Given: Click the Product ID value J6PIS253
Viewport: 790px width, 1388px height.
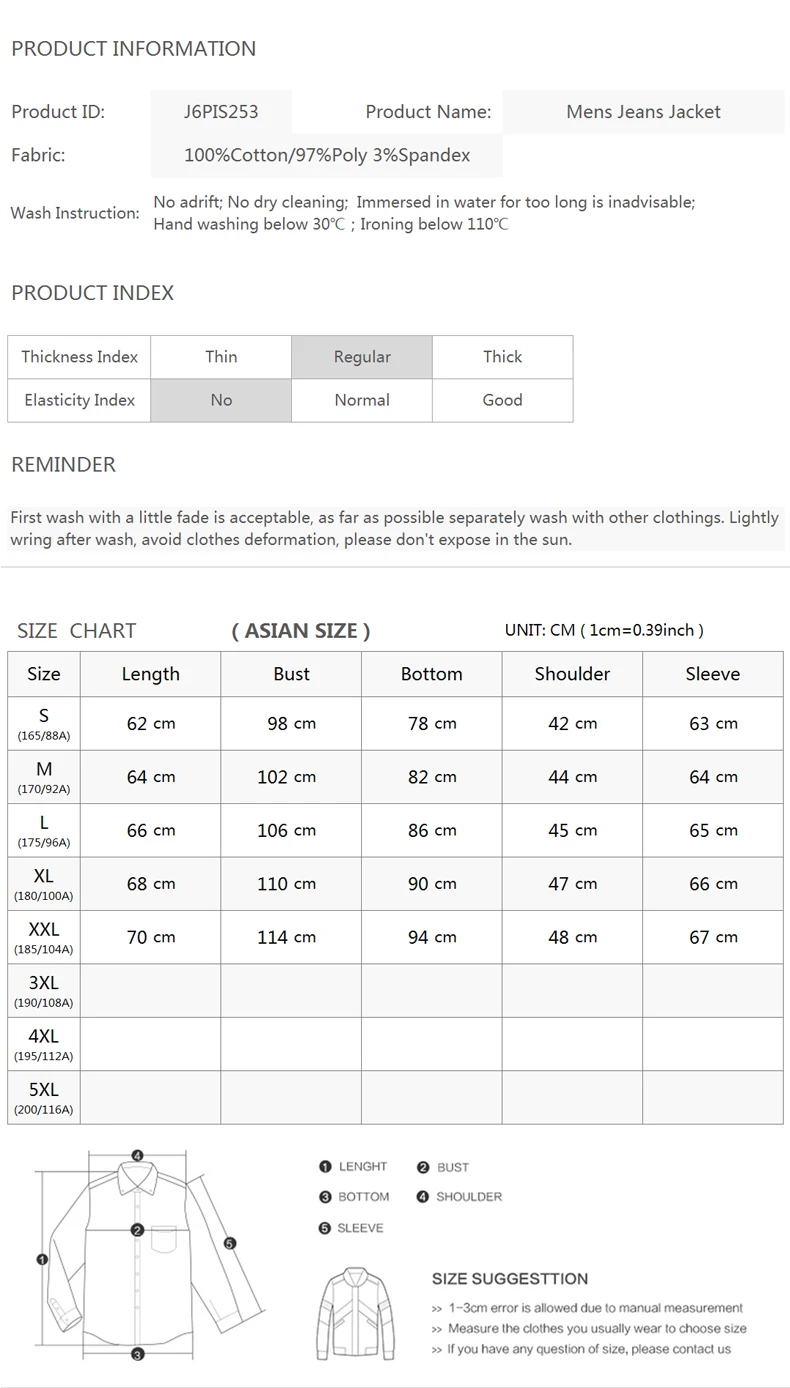Looking at the screenshot, I should 221,112.
